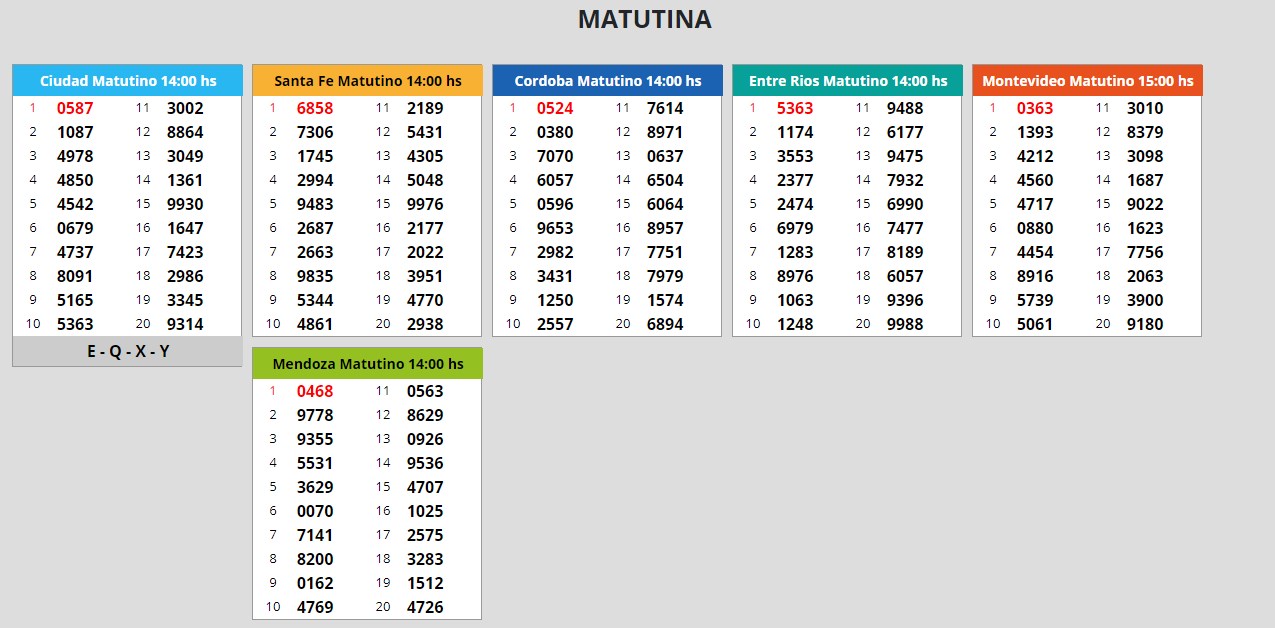Click the Ciudad Matutino 14:00 hs header
Image resolution: width=1275 pixels, height=628 pixels.
(x=127, y=81)
